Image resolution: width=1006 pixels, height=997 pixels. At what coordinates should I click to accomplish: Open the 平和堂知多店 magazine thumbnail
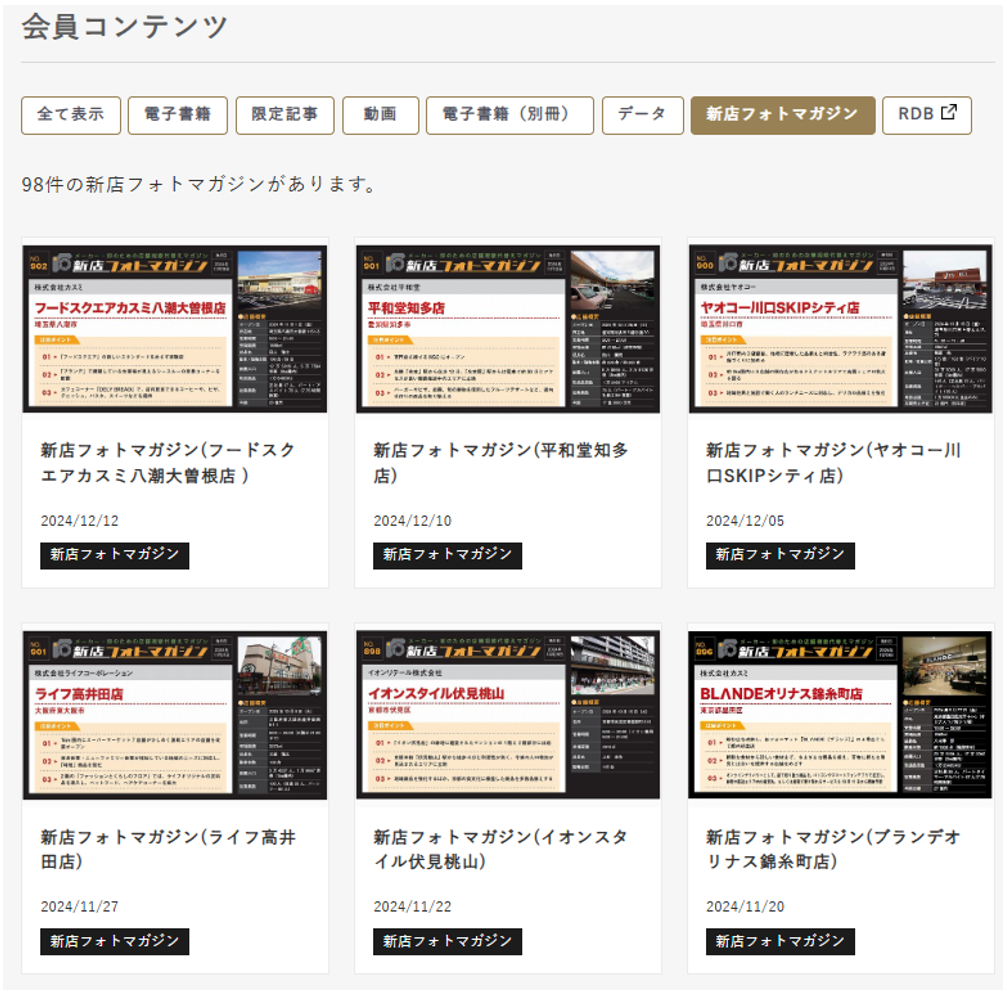(508, 328)
